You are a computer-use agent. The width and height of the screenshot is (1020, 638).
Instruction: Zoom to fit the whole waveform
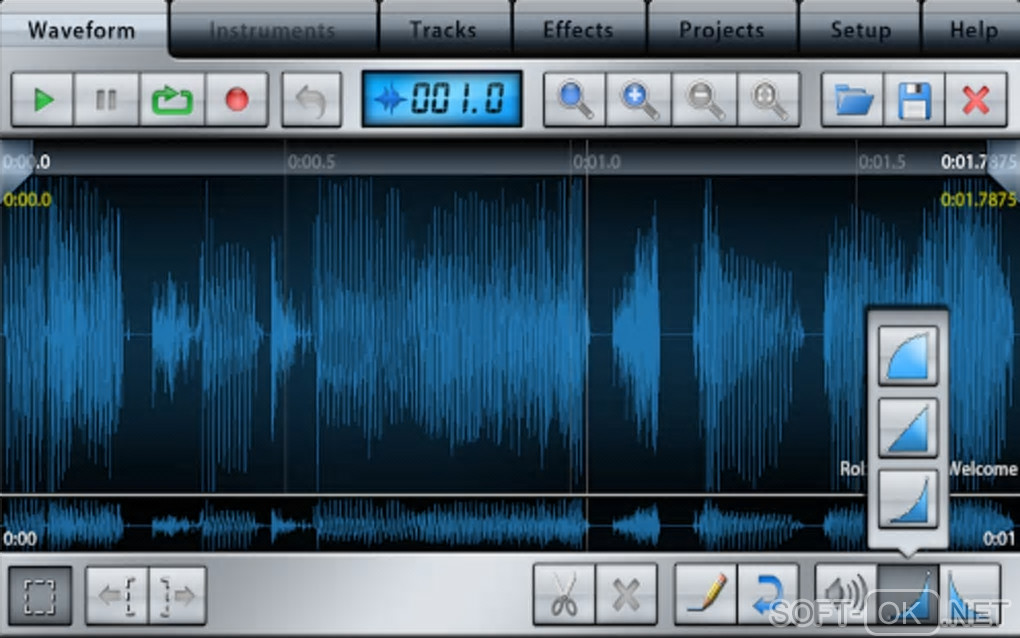tap(768, 100)
